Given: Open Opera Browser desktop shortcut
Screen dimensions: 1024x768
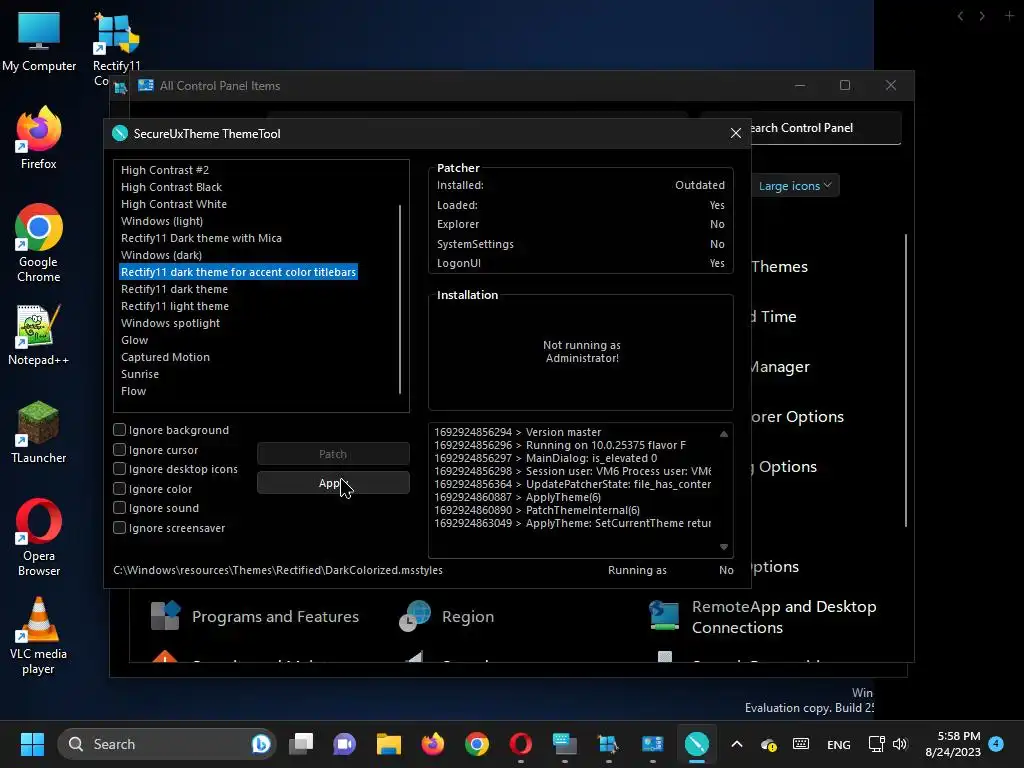Looking at the screenshot, I should (x=39, y=537).
